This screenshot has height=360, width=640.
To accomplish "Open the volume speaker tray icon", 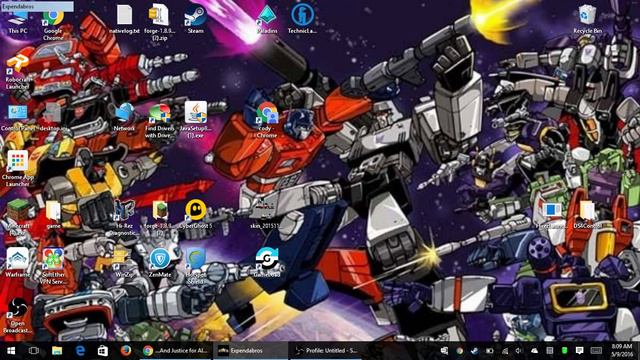I will point(519,351).
